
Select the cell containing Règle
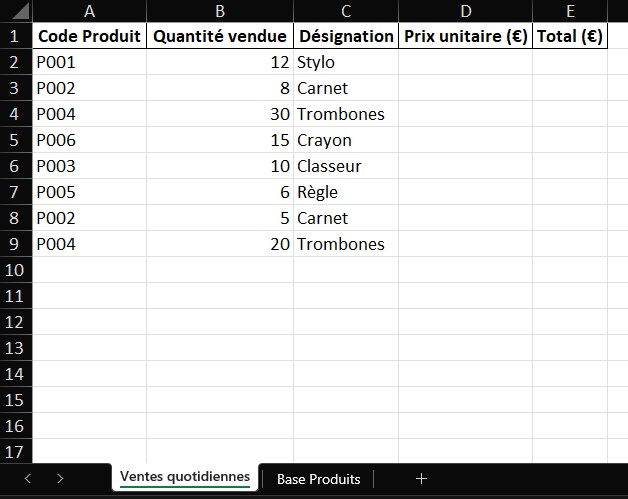coord(345,192)
